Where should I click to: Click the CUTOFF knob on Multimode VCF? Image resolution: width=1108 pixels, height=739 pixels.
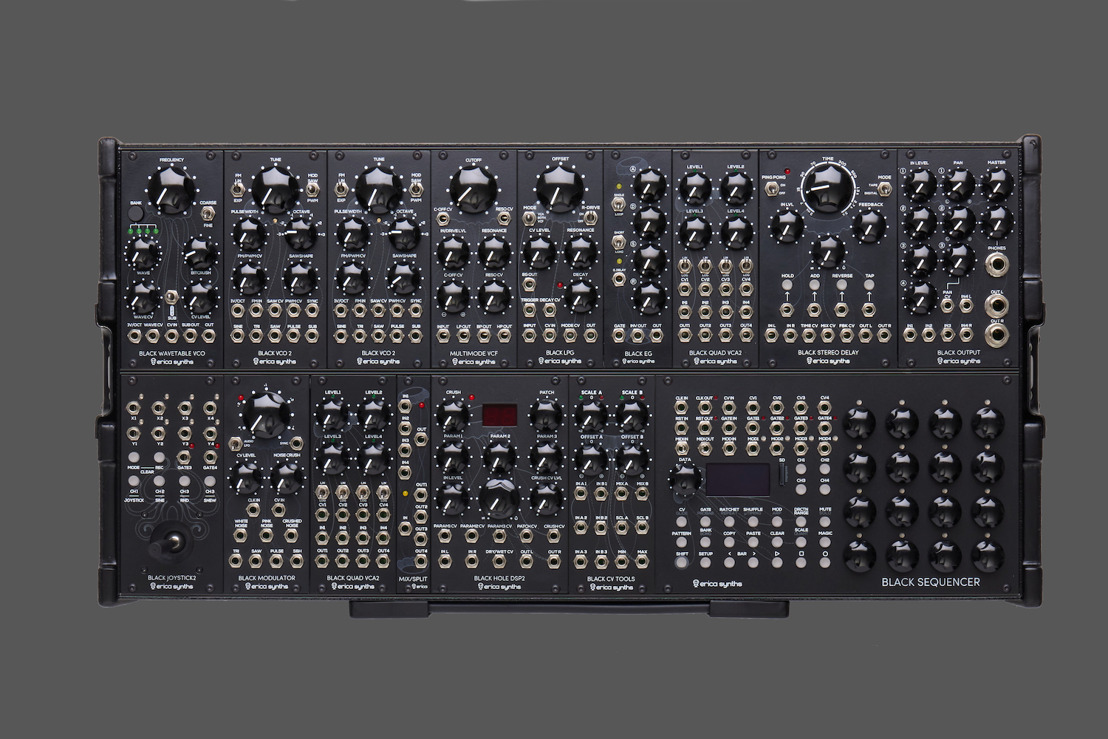(x=473, y=188)
